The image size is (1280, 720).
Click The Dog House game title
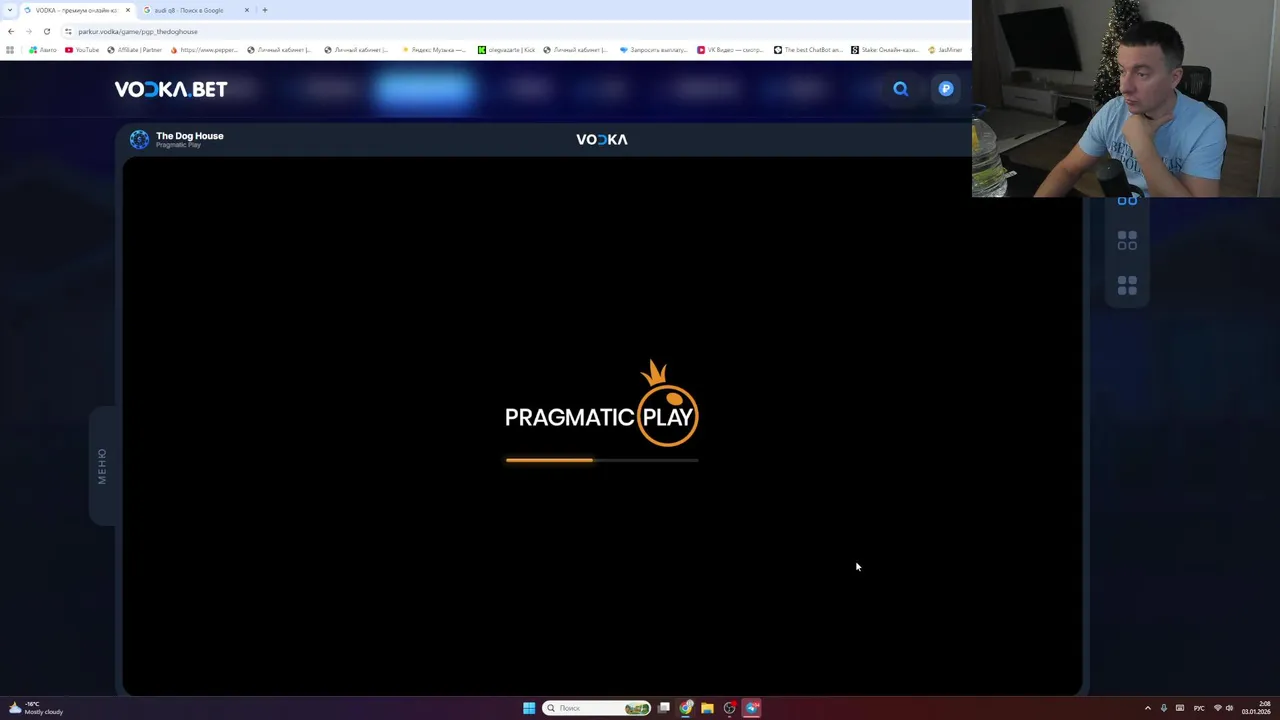189,136
